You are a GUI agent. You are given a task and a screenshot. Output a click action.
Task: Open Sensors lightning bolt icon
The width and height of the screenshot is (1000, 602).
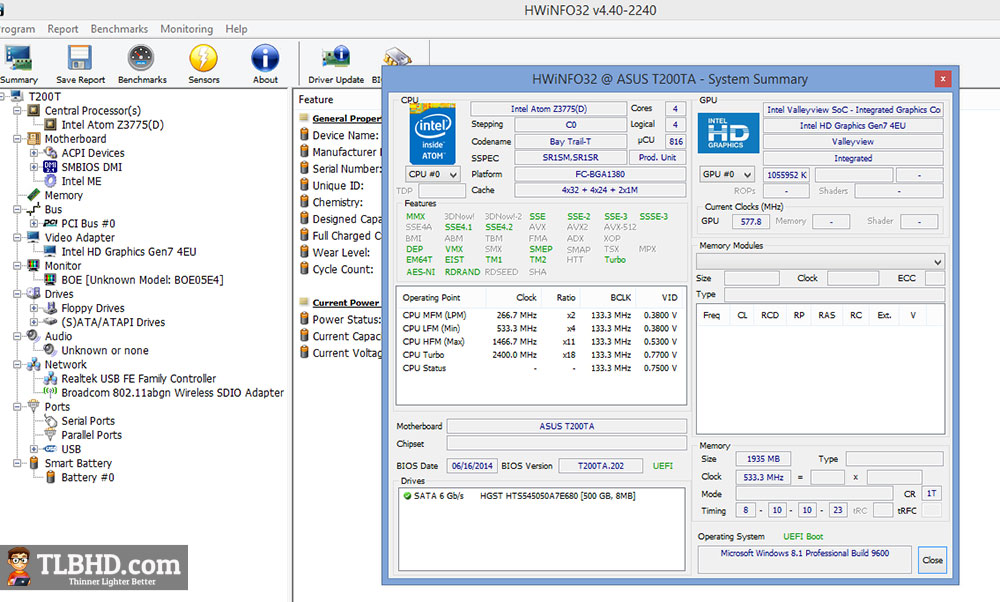point(203,58)
